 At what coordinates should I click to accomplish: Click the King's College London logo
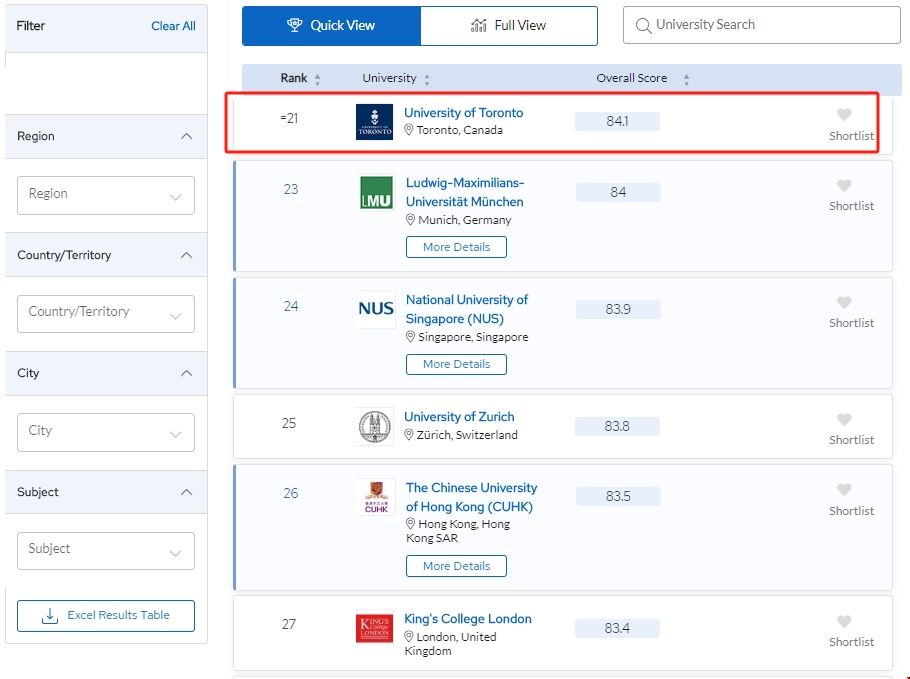pyautogui.click(x=375, y=628)
